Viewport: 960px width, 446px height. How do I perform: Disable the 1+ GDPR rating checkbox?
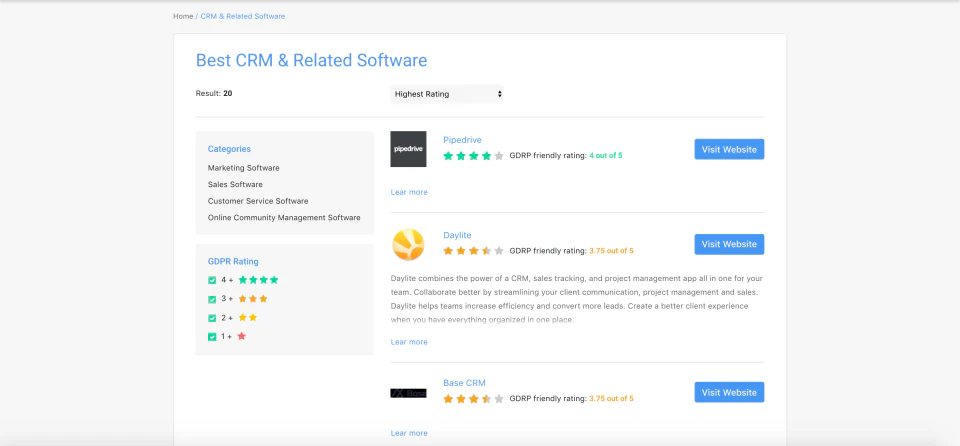[212, 337]
